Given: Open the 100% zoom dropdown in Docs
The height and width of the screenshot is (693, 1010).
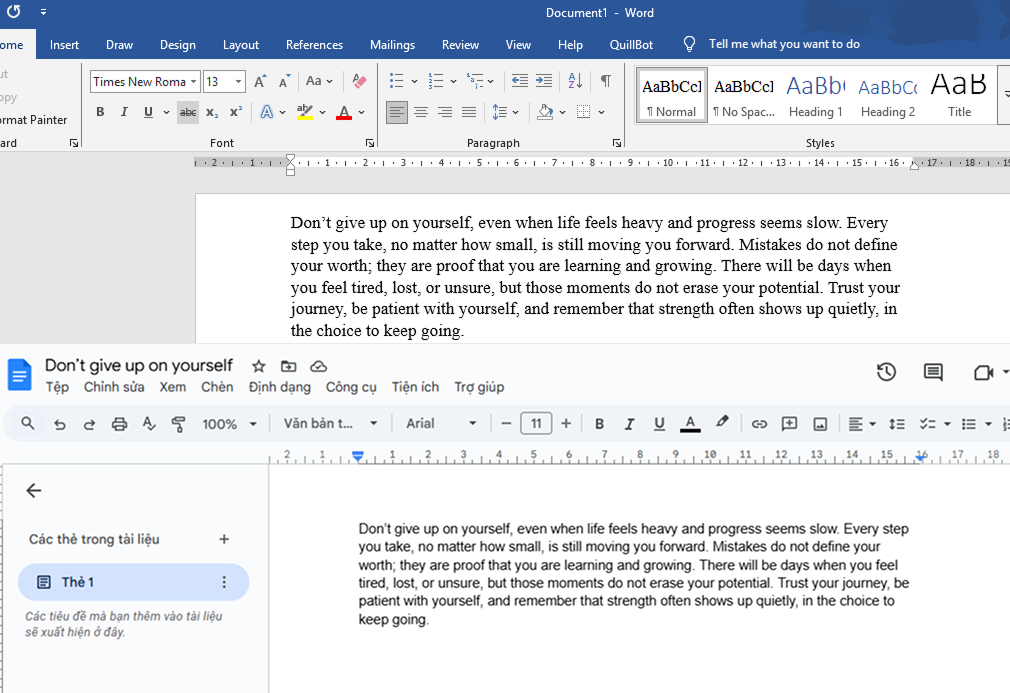Looking at the screenshot, I should pyautogui.click(x=229, y=424).
